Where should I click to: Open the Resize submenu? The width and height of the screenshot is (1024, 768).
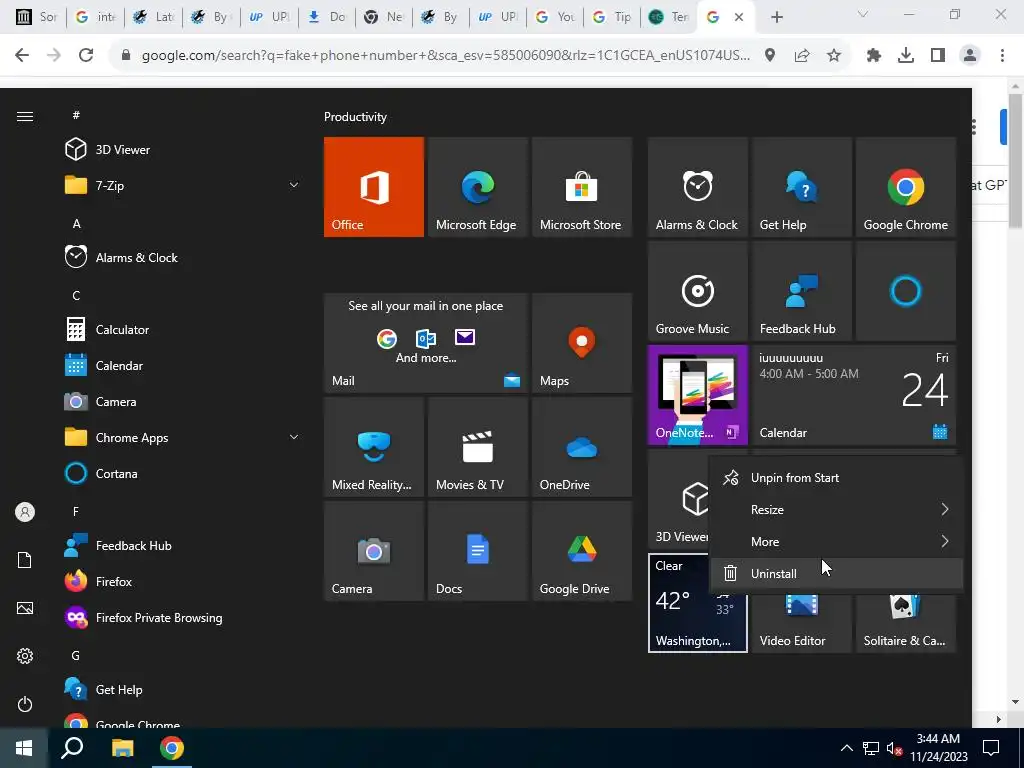coord(836,509)
